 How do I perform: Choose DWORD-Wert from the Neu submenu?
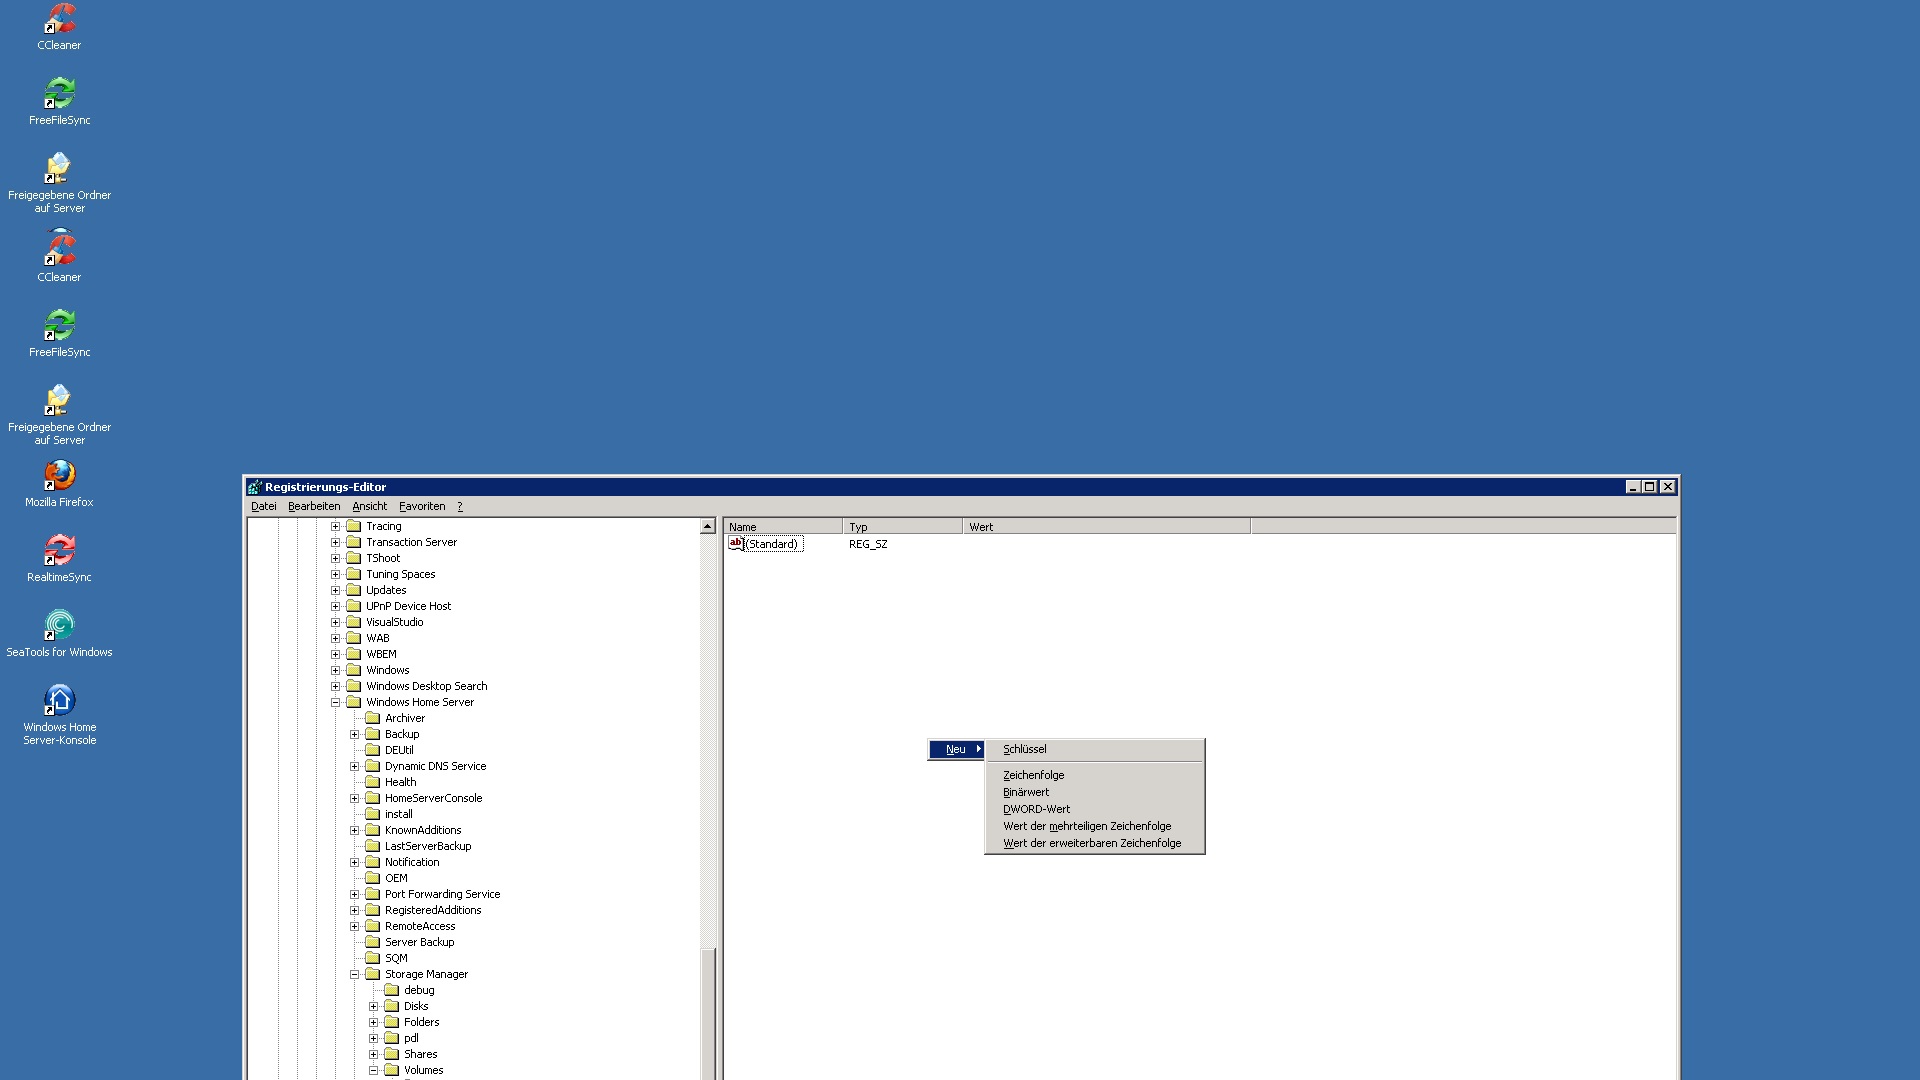1036,809
